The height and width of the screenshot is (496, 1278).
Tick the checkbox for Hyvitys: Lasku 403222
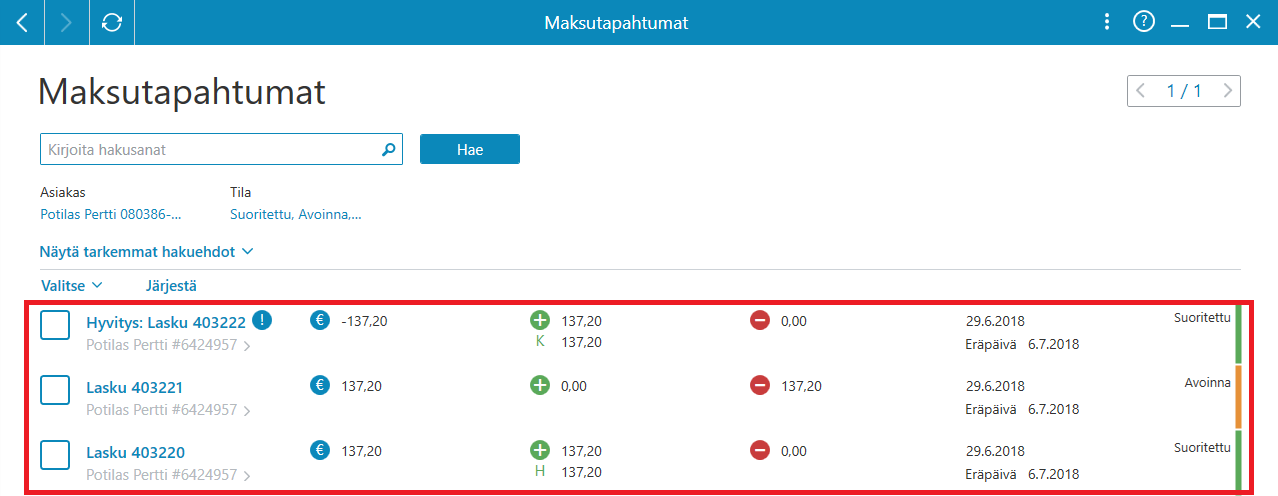(x=55, y=325)
